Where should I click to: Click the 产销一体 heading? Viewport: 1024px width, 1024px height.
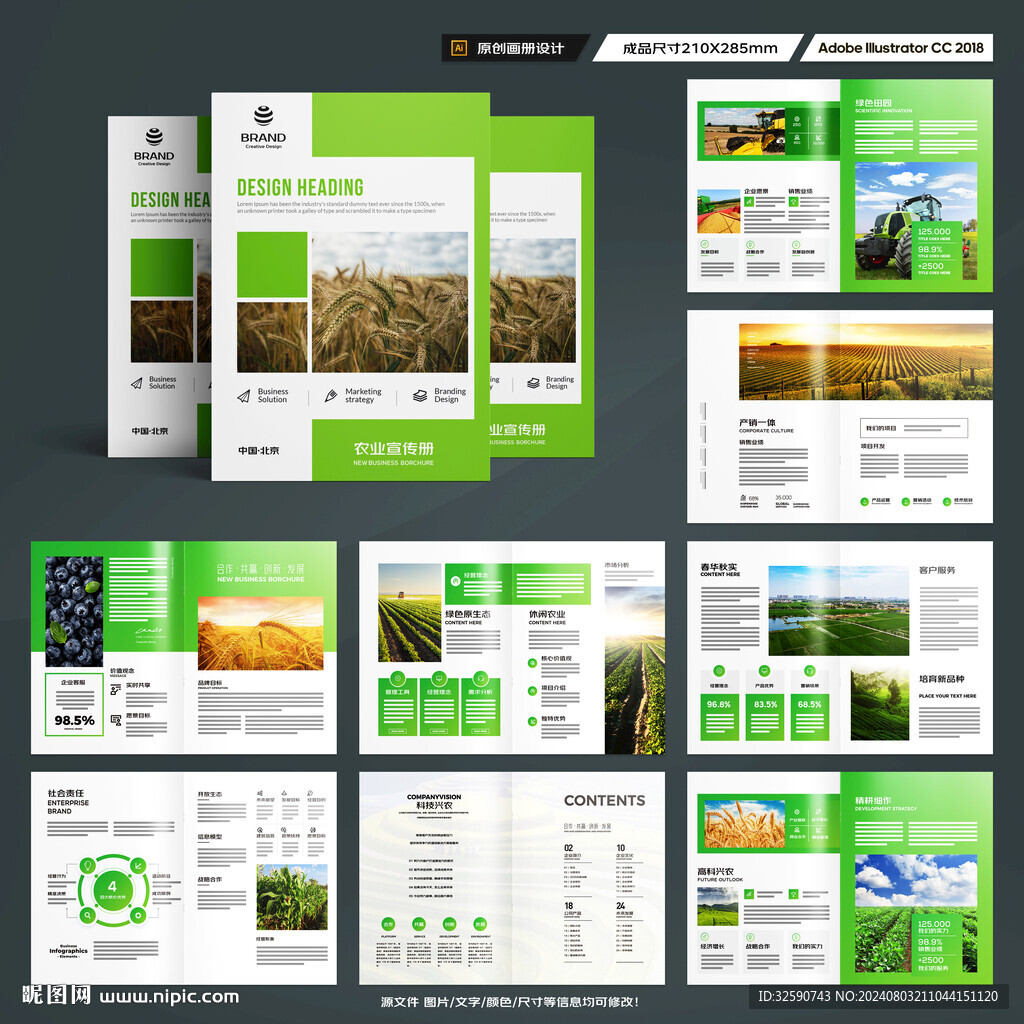click(x=757, y=423)
